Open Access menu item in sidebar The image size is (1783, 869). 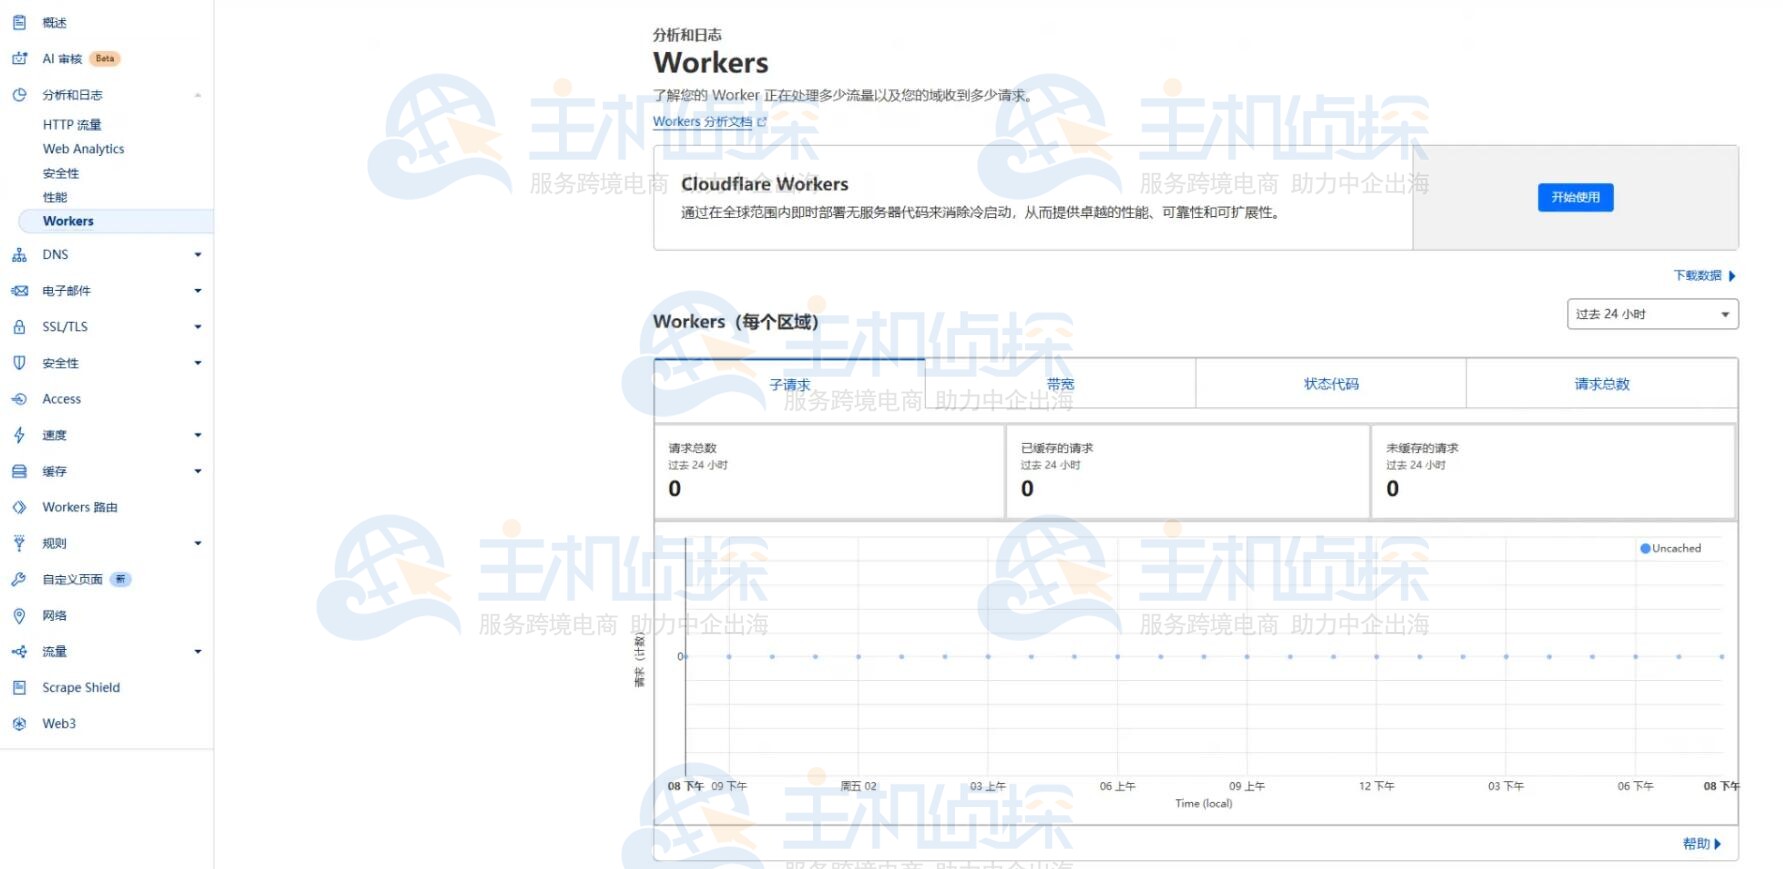[x=62, y=399]
